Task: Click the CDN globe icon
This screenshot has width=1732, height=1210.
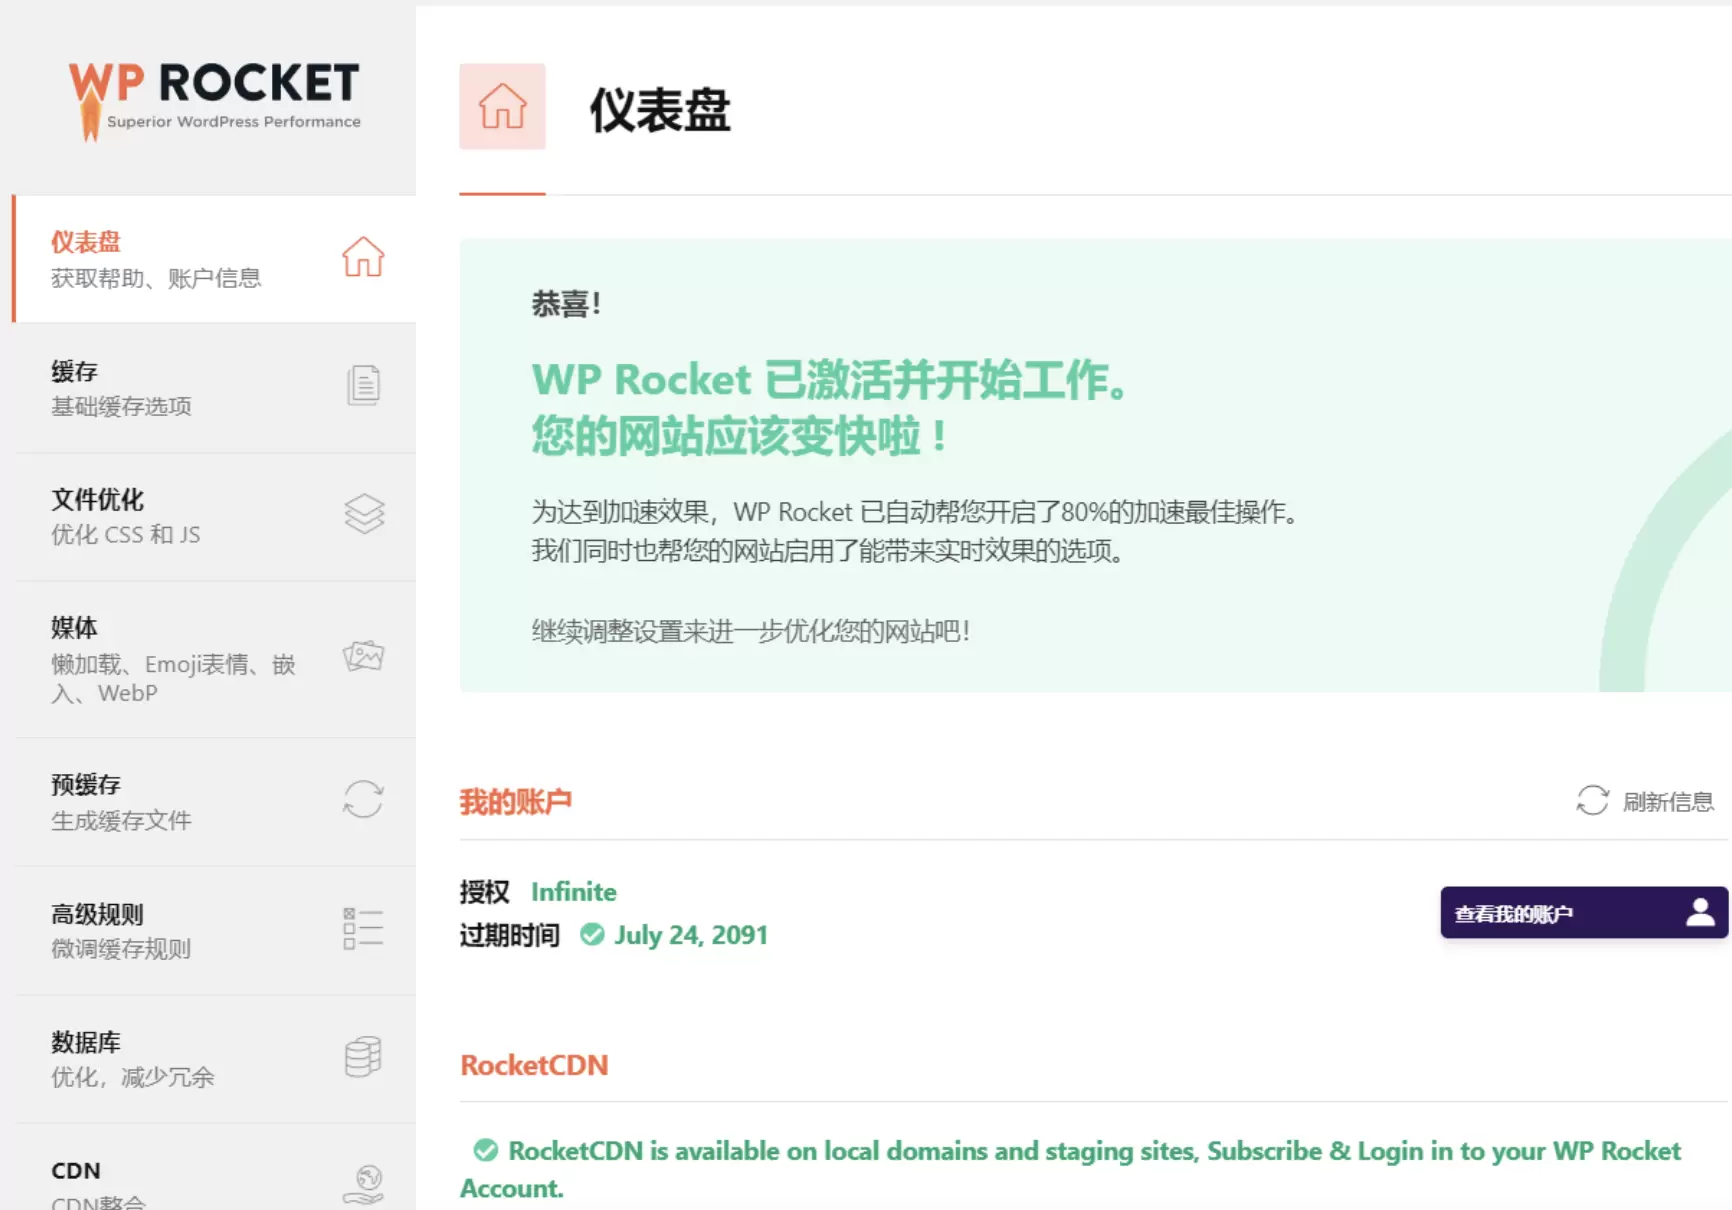Action: [363, 1185]
